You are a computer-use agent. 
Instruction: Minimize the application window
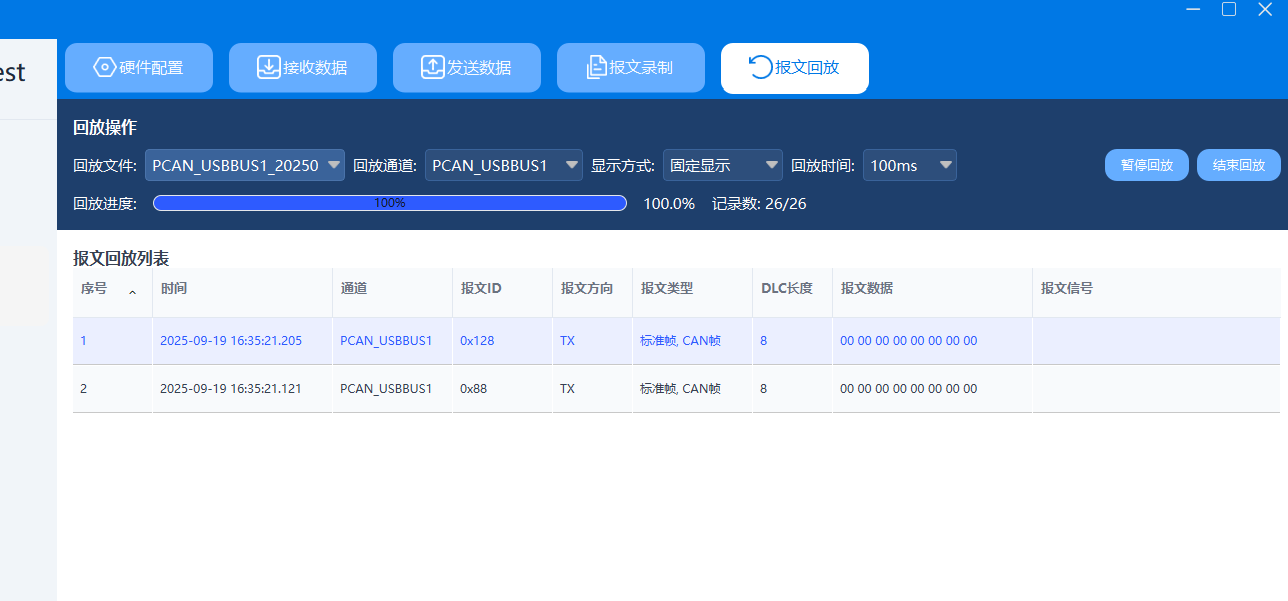pos(1193,9)
